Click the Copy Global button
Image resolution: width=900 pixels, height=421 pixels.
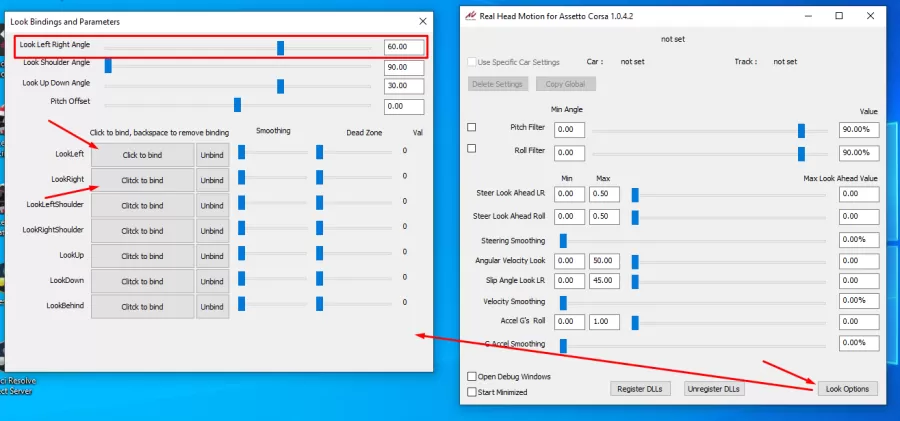tap(565, 84)
